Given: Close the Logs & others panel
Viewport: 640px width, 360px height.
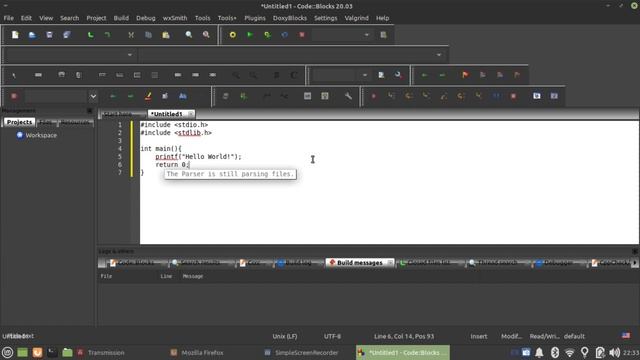Looking at the screenshot, I should [635, 251].
